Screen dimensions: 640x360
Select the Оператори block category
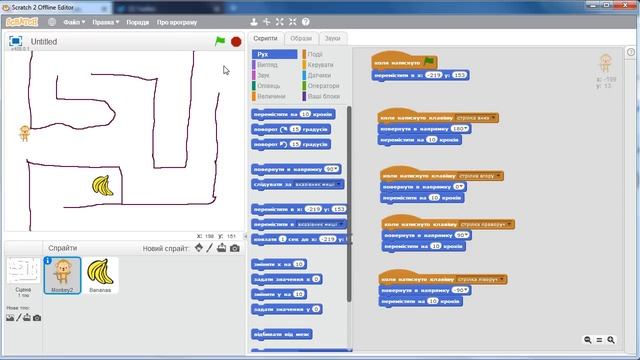pyautogui.click(x=324, y=86)
